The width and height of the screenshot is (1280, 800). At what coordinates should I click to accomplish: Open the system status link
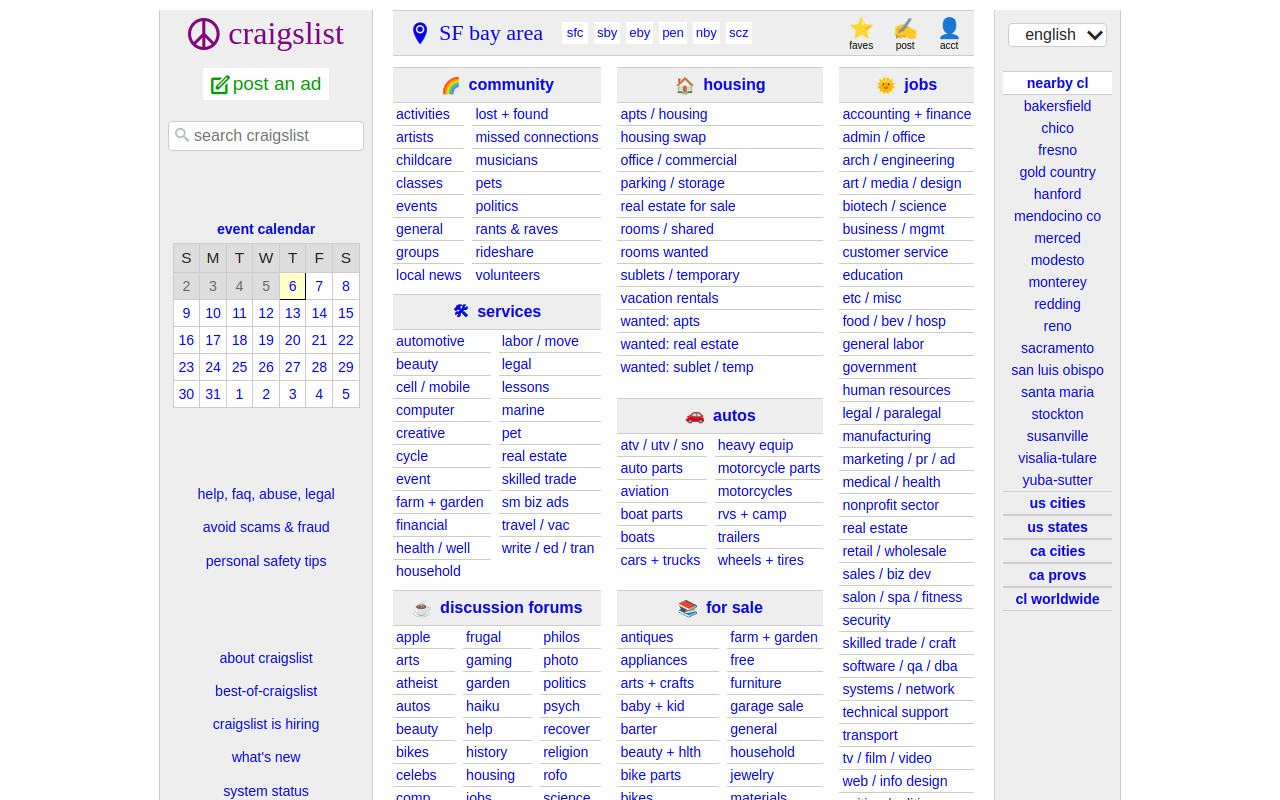pyautogui.click(x=266, y=791)
